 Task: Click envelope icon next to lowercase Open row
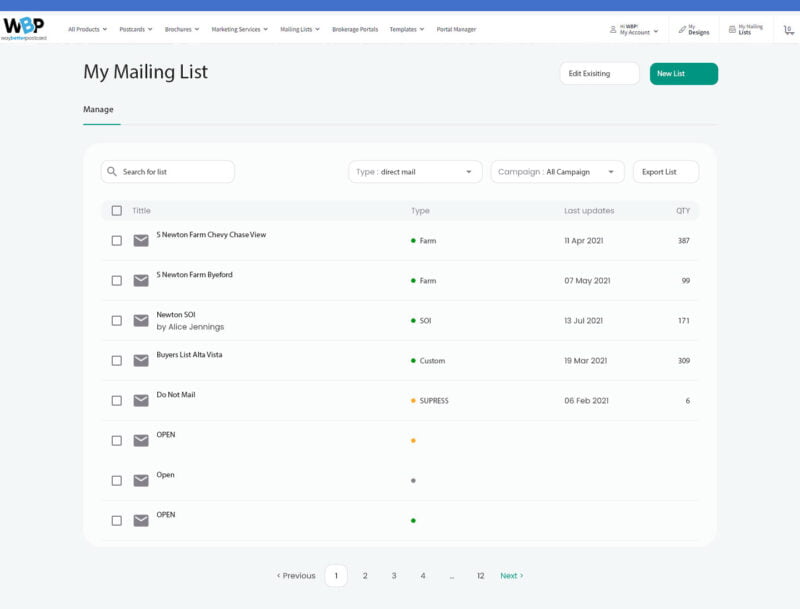pyautogui.click(x=141, y=480)
